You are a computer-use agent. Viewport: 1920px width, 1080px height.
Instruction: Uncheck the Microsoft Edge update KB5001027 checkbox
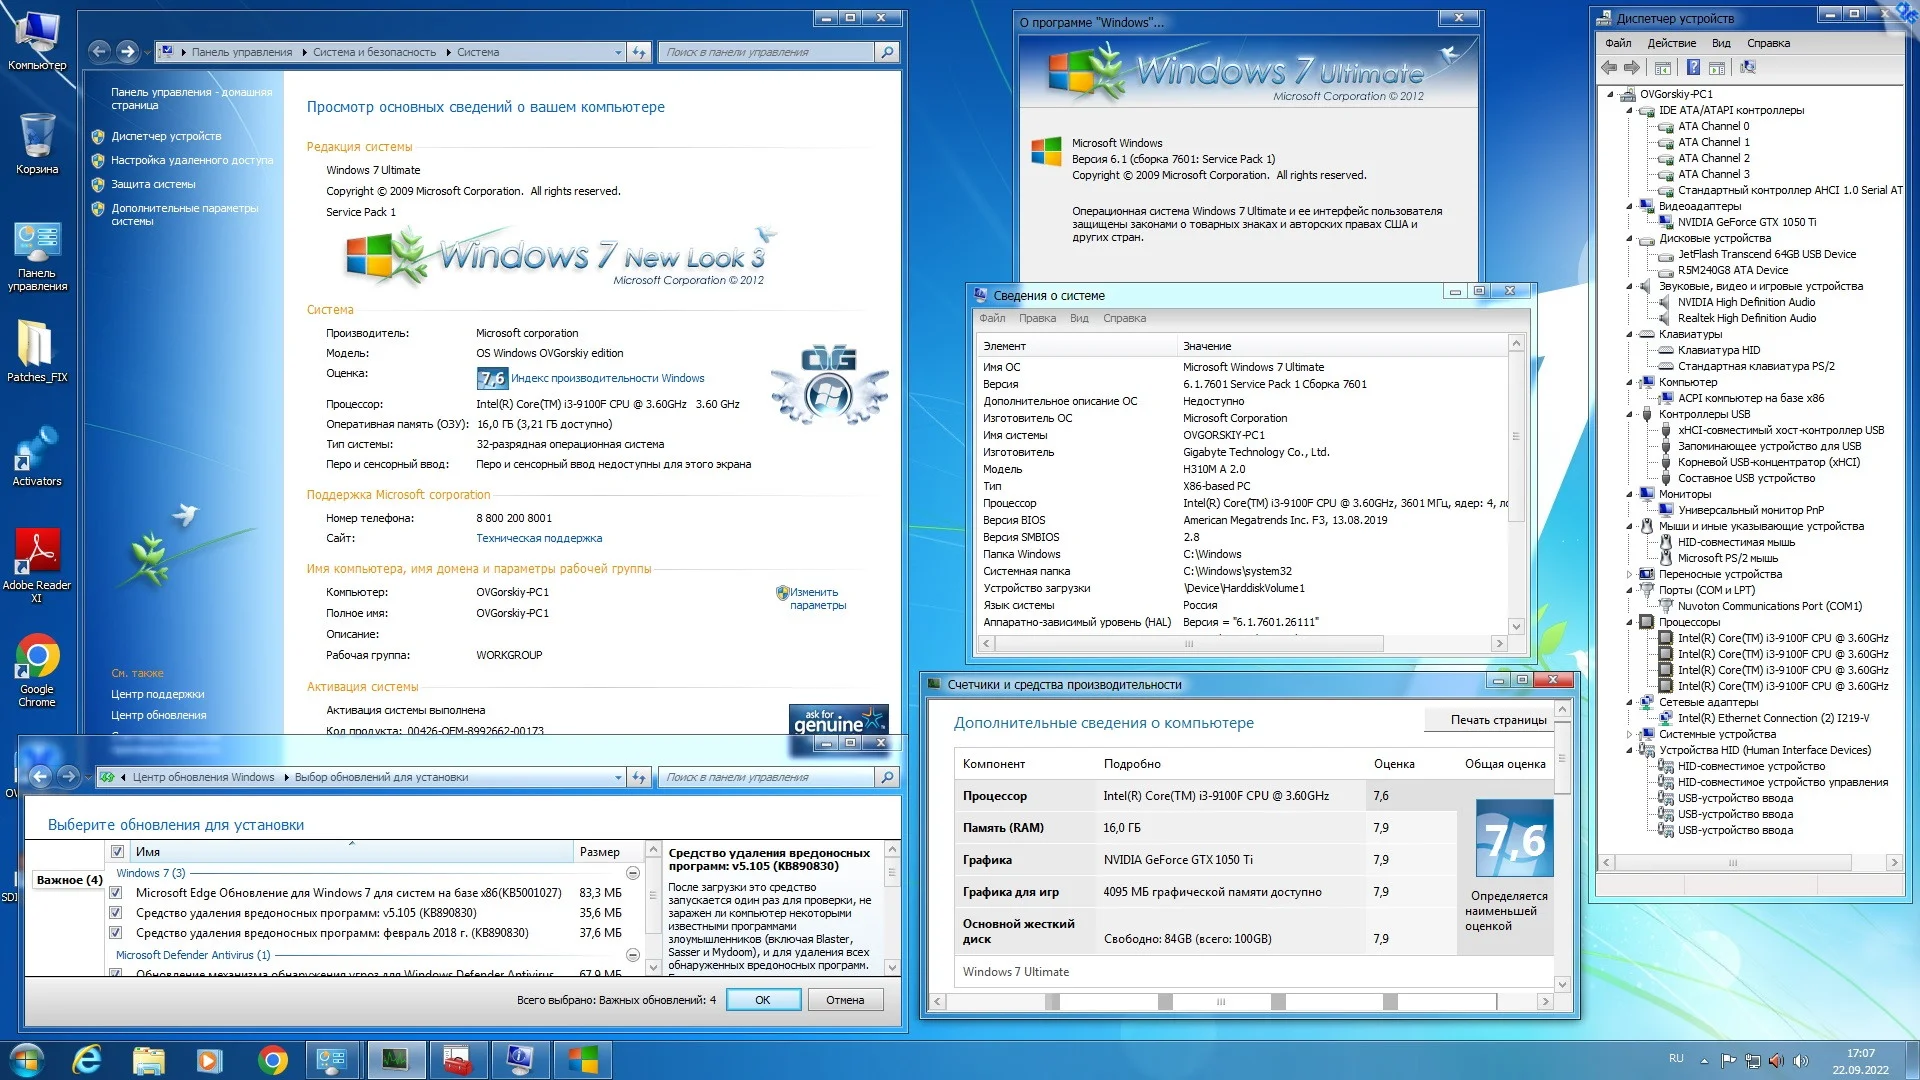click(116, 893)
